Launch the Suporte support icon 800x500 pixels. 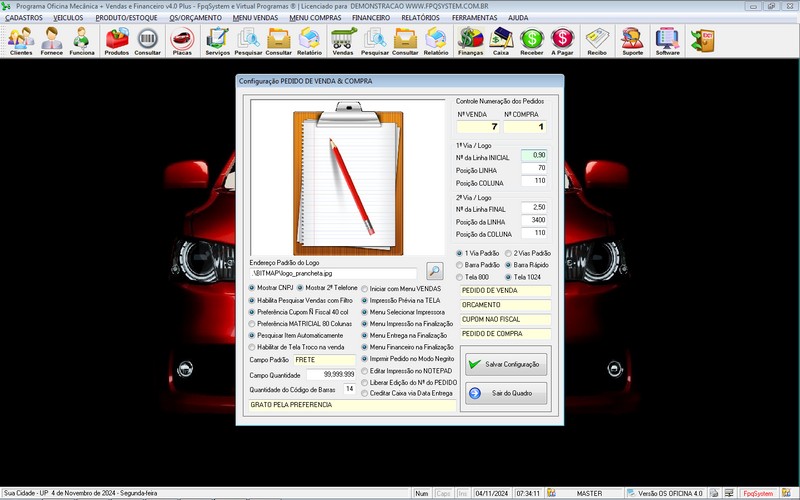point(632,40)
